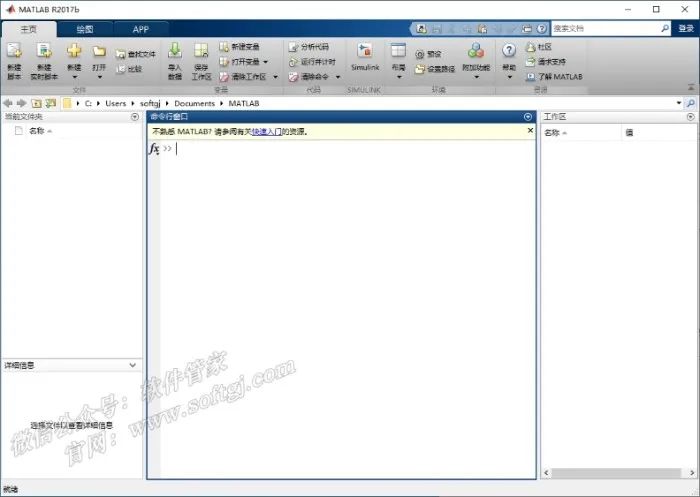Viewport: 700px width, 497px height.
Task: Expand the Layout (布局) dropdown arrow
Action: coord(399,77)
